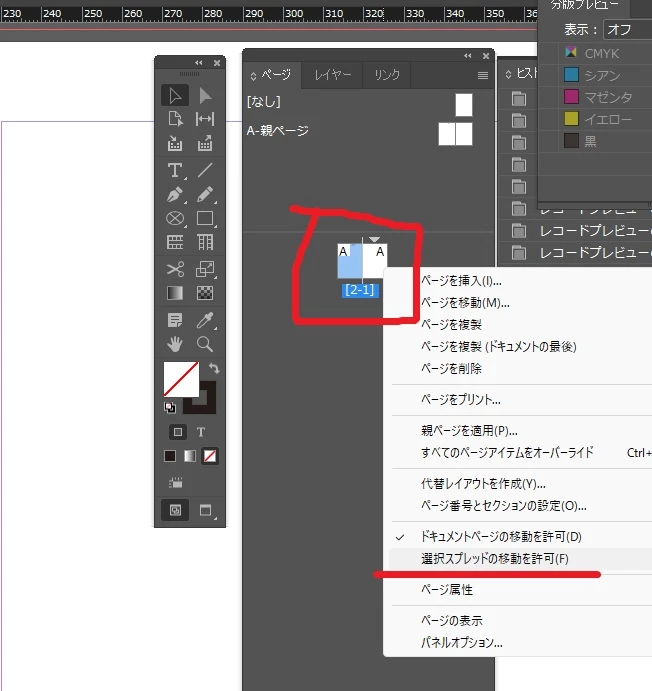Select the Vertical Grid tool
The image size is (652, 691).
point(205,242)
